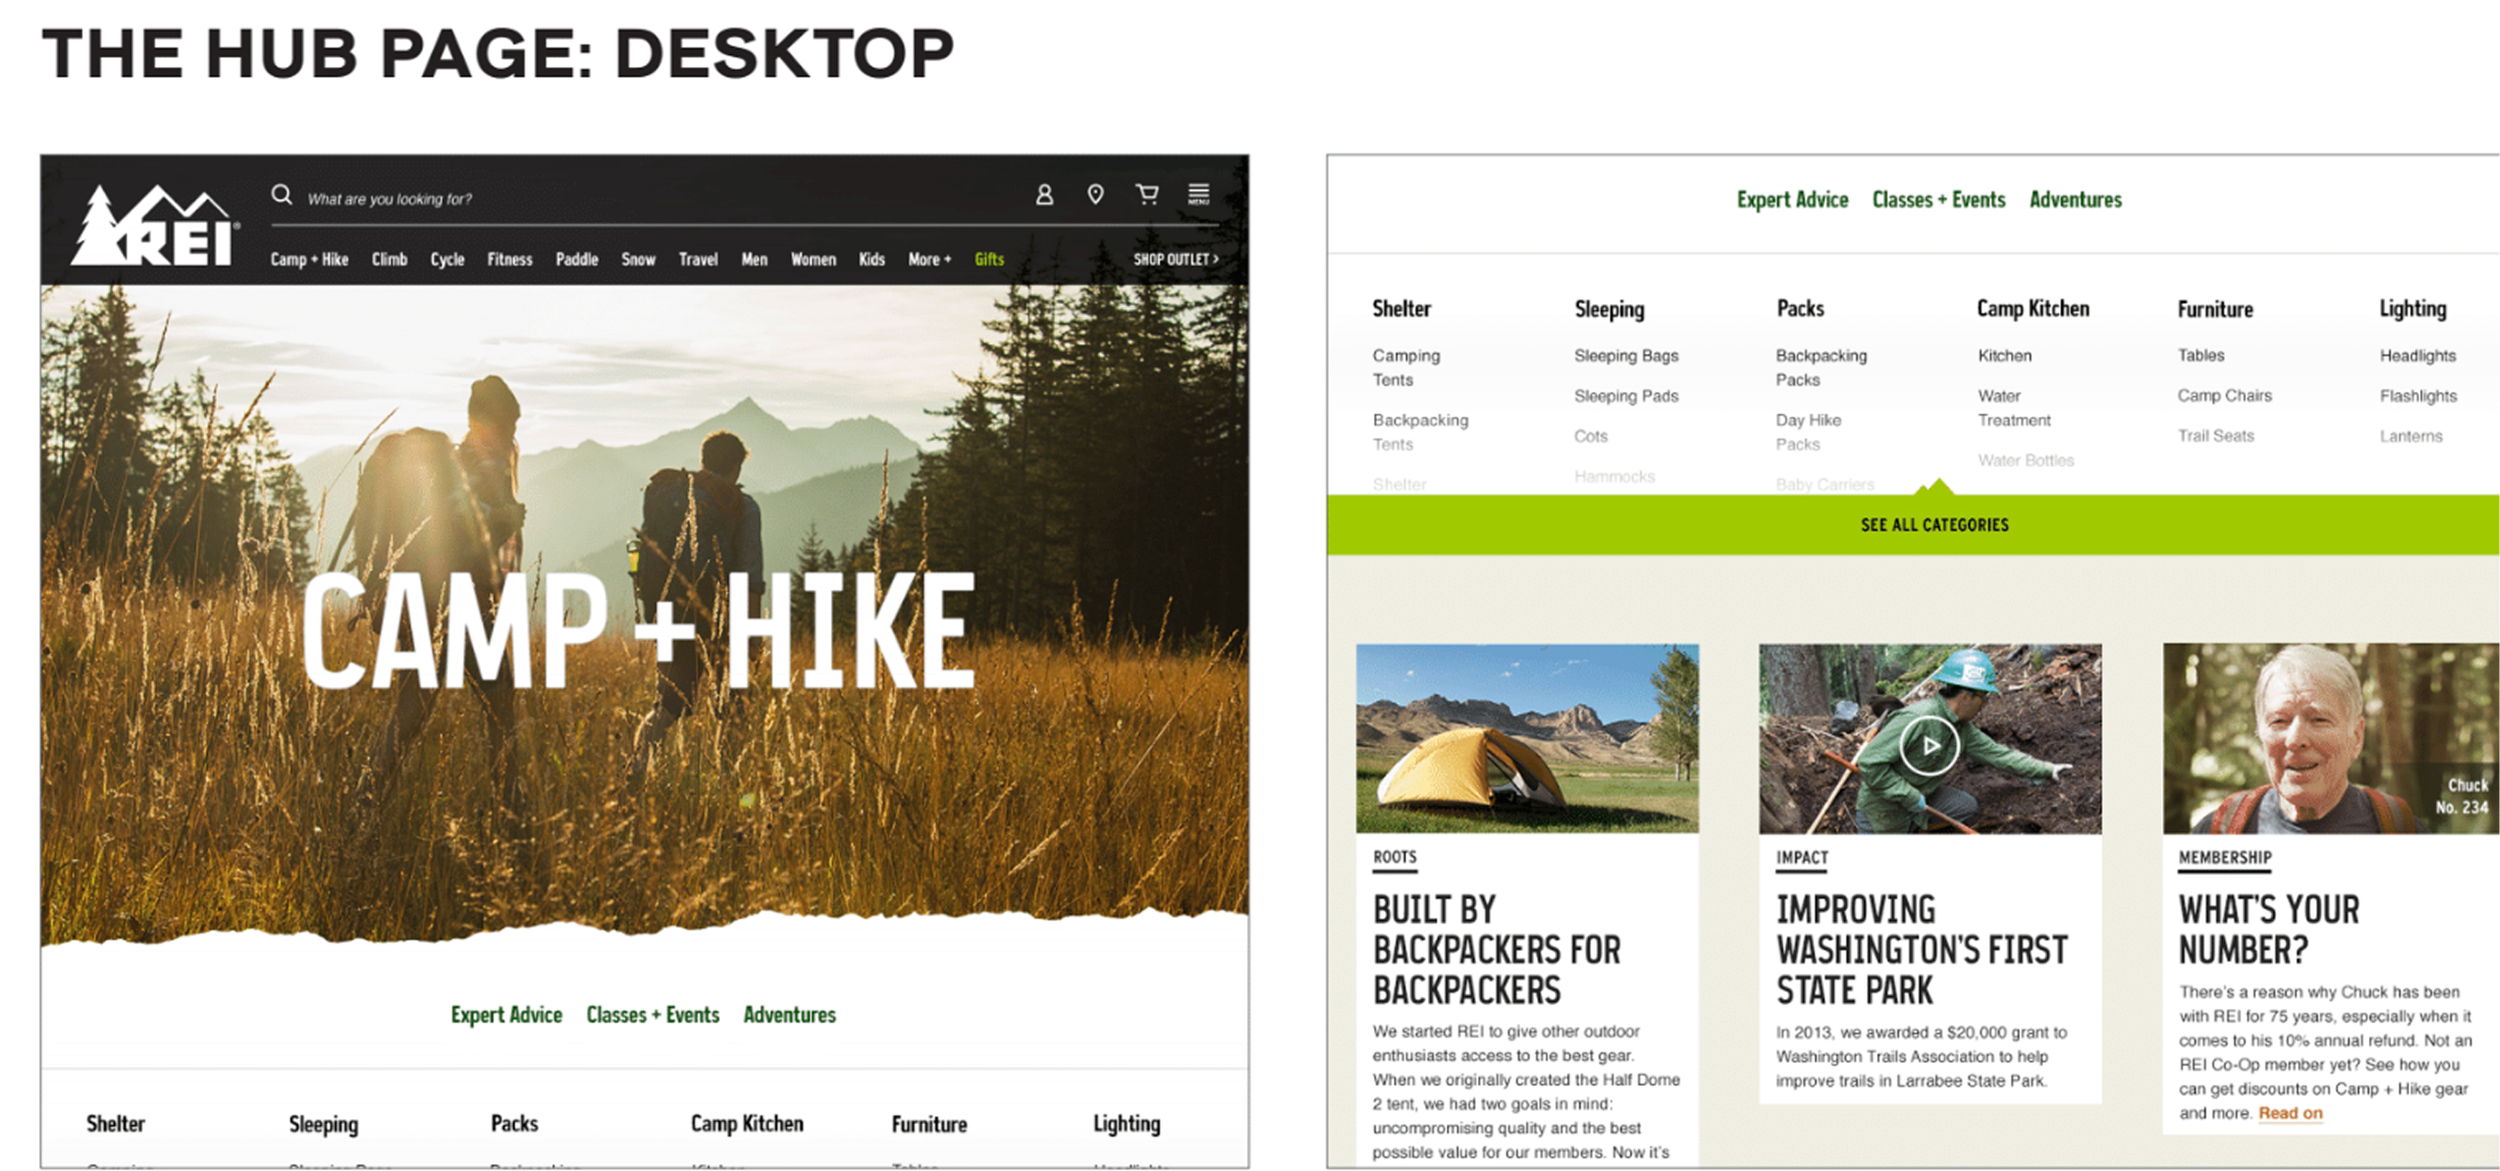Click the store locator pin icon
Screen dimensions: 2500x1171
coord(1095,194)
